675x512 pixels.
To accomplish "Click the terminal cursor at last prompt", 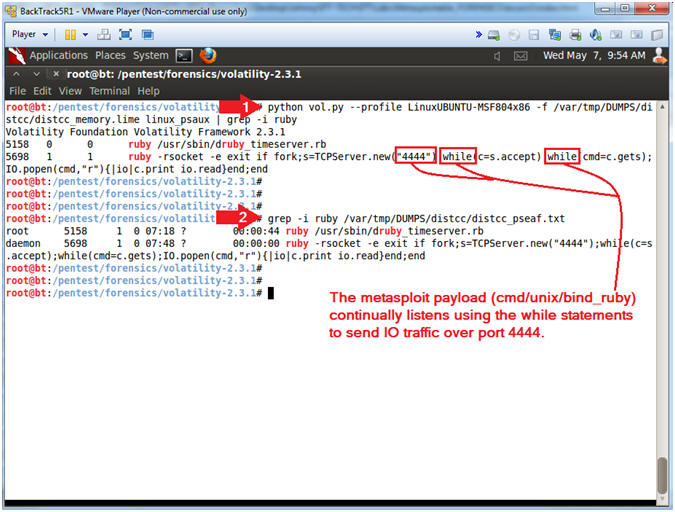I will coord(271,293).
